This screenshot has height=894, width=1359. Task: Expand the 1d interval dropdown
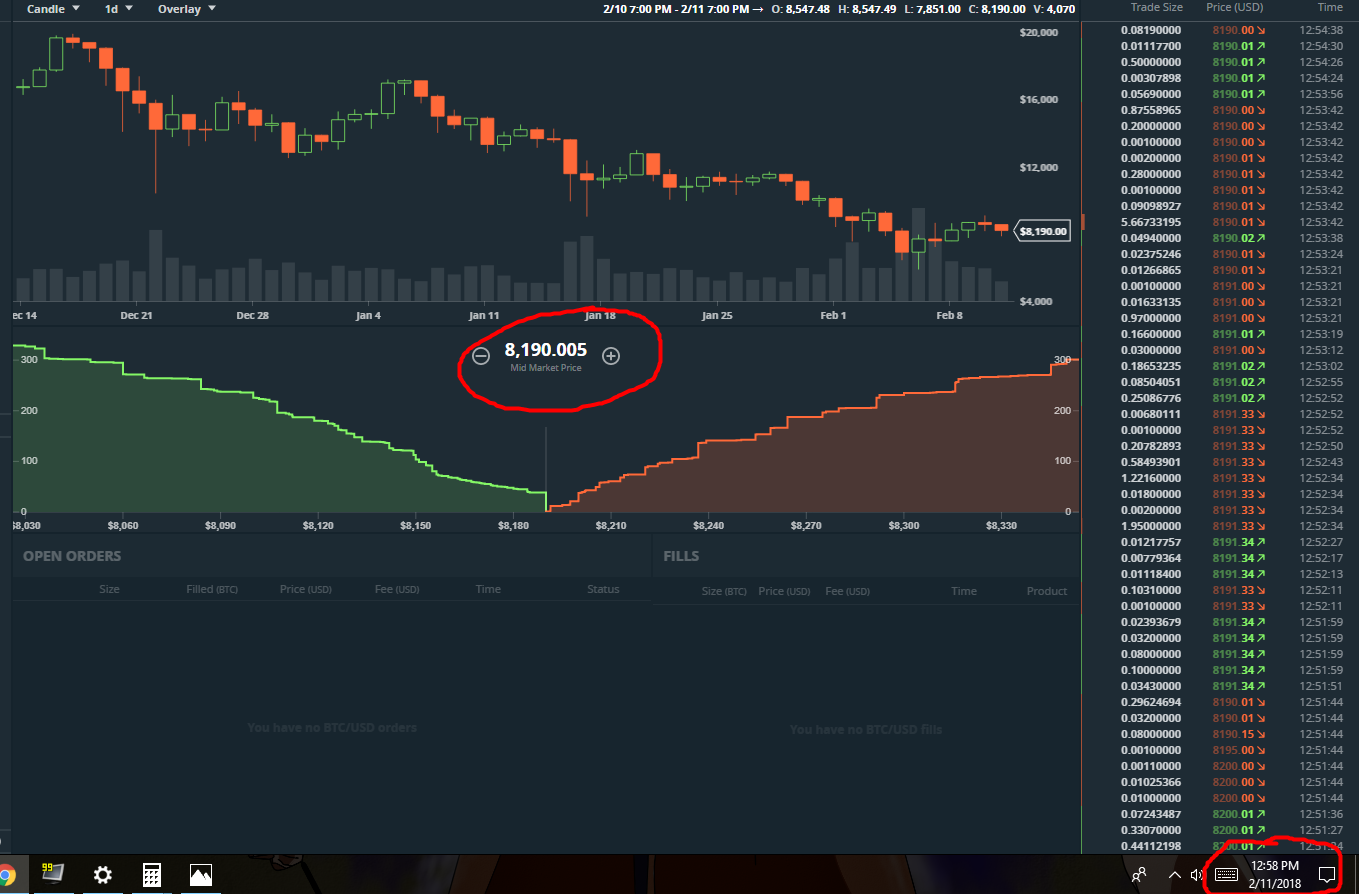(x=119, y=9)
